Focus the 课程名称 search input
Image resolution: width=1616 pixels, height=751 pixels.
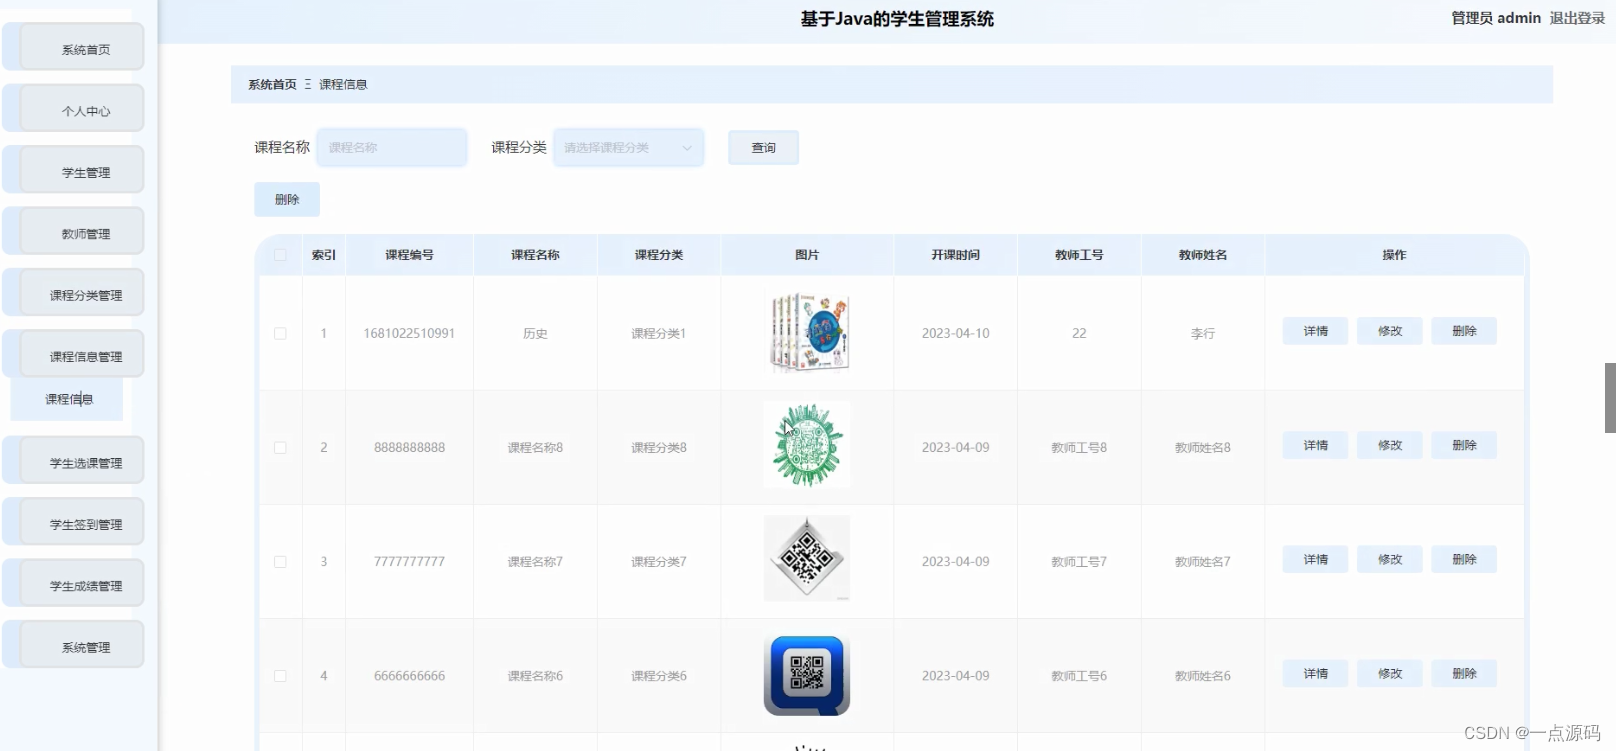392,147
